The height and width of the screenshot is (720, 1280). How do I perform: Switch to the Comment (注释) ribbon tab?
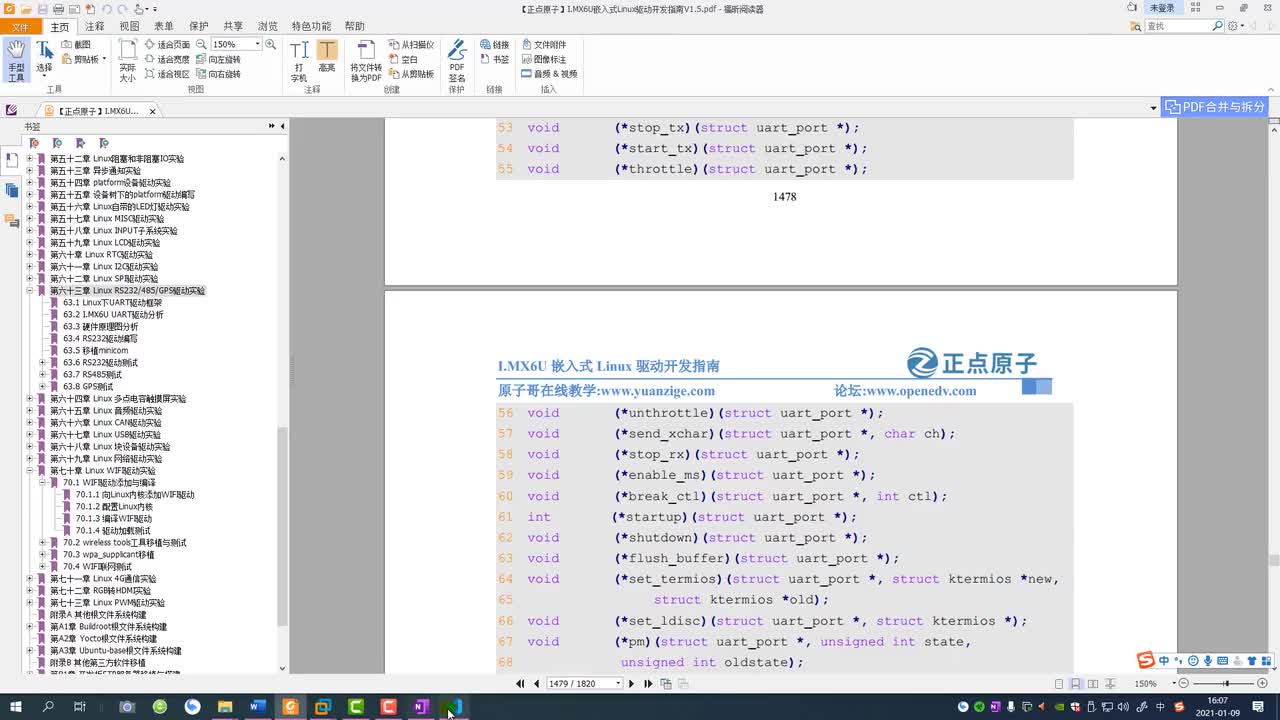pyautogui.click(x=95, y=27)
